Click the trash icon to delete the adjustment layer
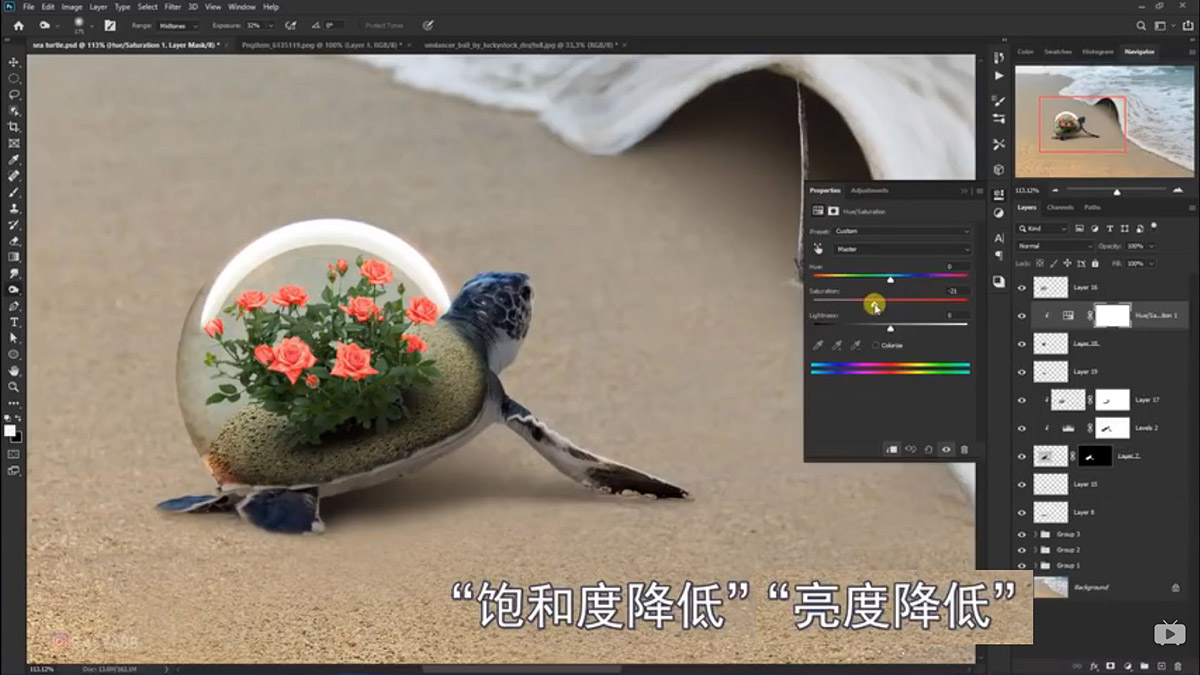This screenshot has width=1200, height=675. pyautogui.click(x=965, y=449)
